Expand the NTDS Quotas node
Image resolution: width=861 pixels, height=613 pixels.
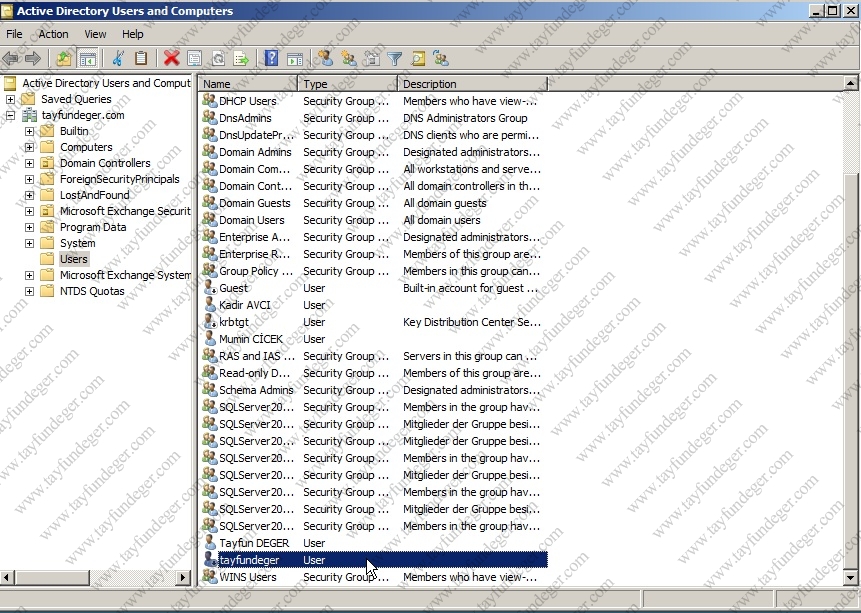30,291
